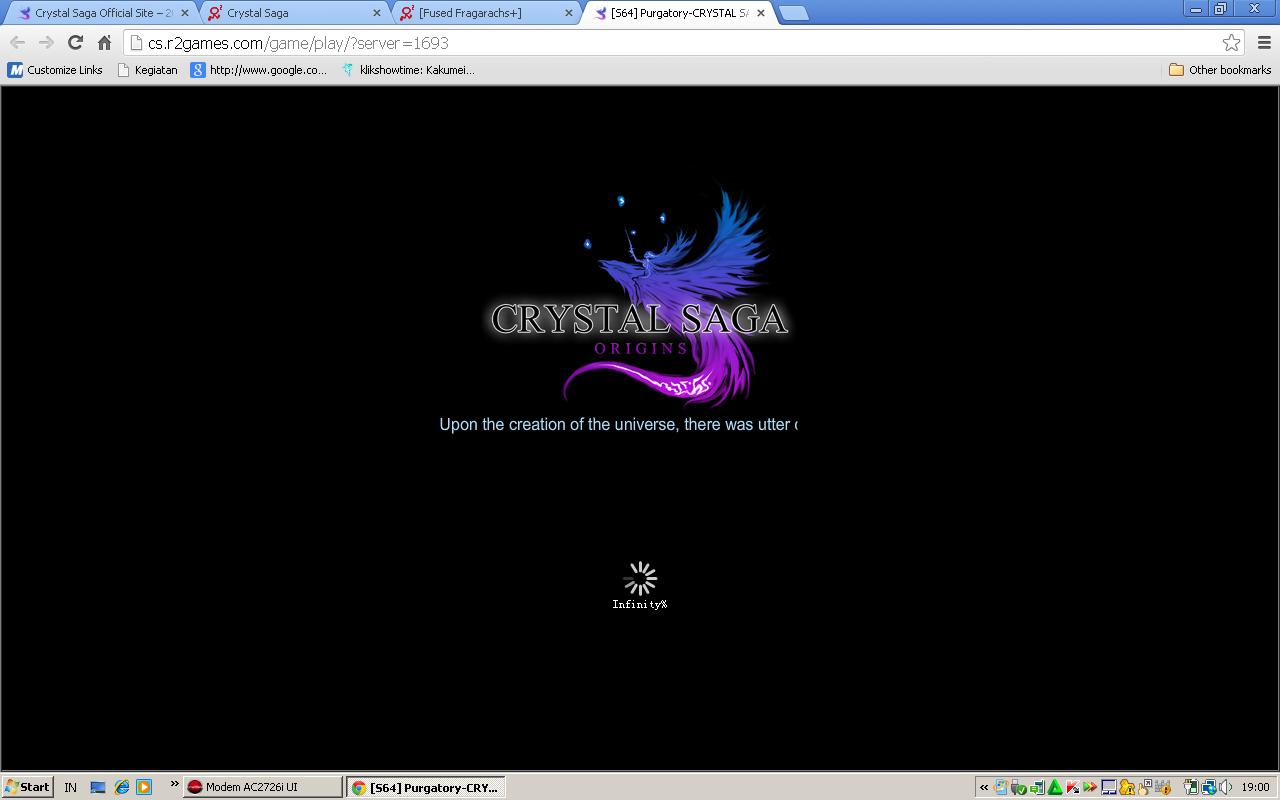Open a new browser tab
1280x800 pixels.
click(793, 13)
